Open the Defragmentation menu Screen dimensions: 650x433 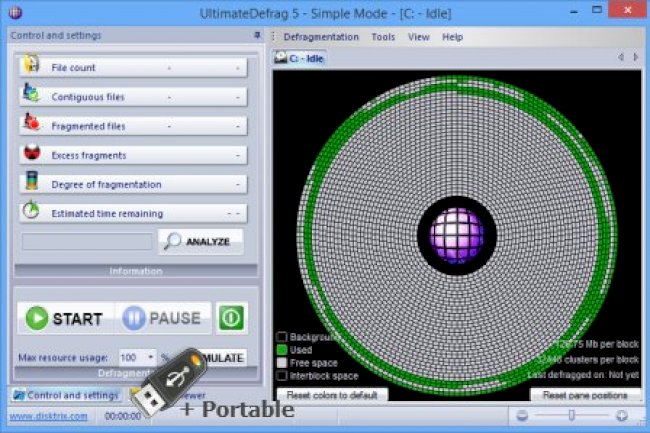tap(320, 37)
